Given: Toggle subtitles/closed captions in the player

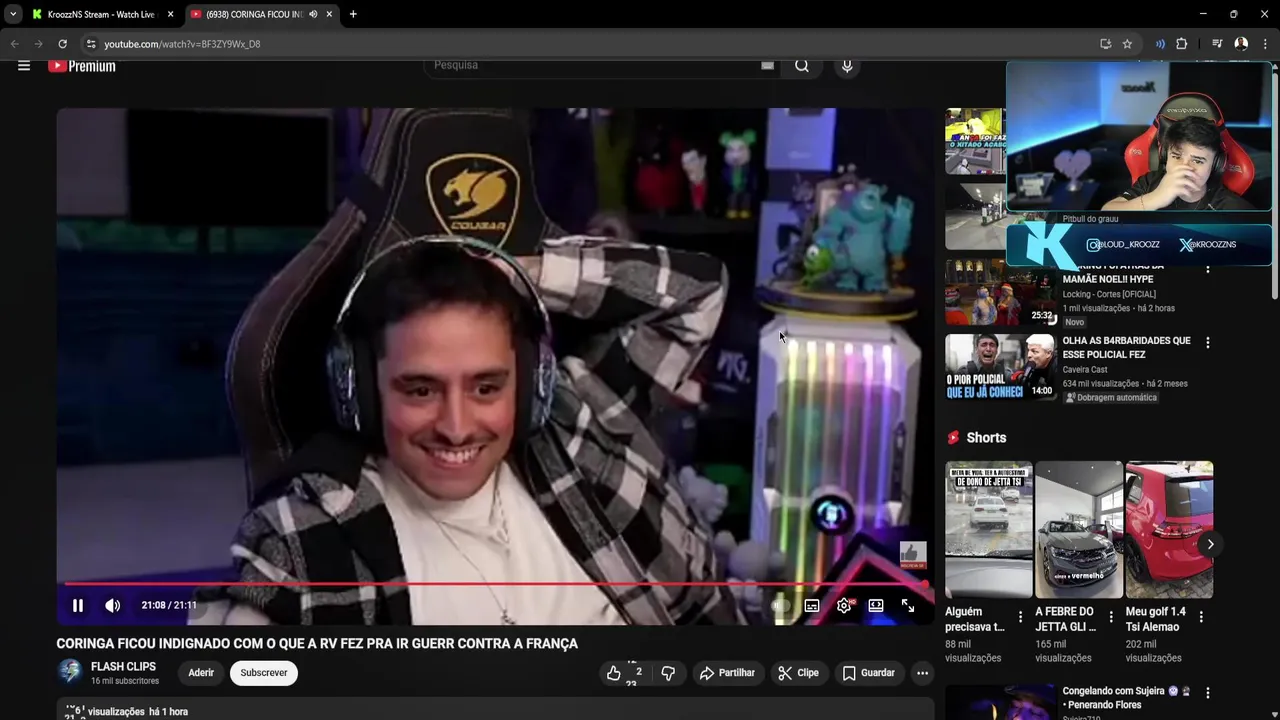Looking at the screenshot, I should 812,605.
